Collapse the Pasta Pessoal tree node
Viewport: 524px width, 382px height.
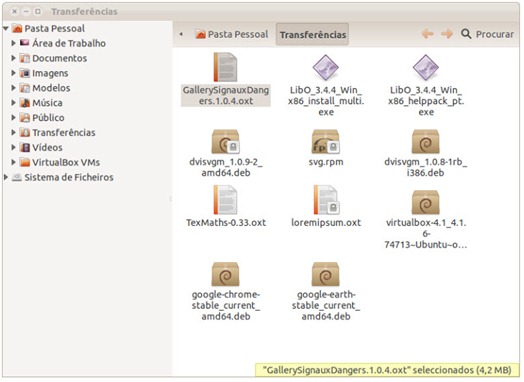[6, 28]
